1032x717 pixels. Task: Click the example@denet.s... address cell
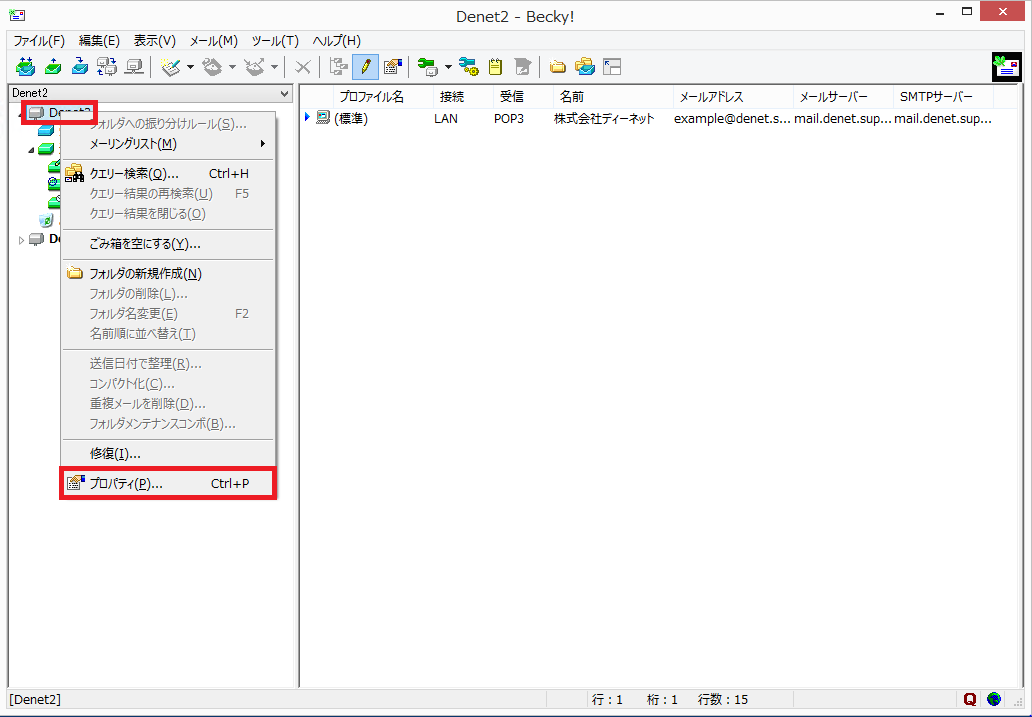pos(732,119)
